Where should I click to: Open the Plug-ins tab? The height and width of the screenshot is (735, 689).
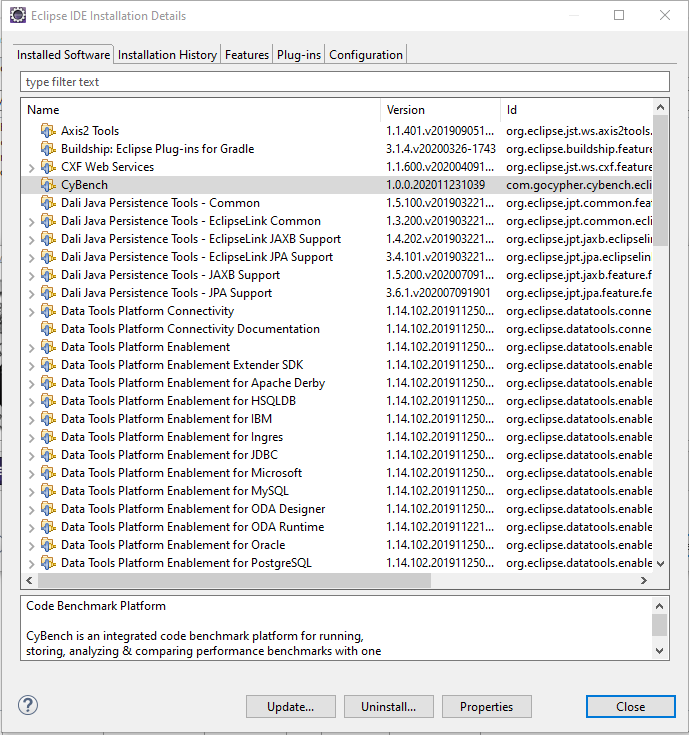299,55
